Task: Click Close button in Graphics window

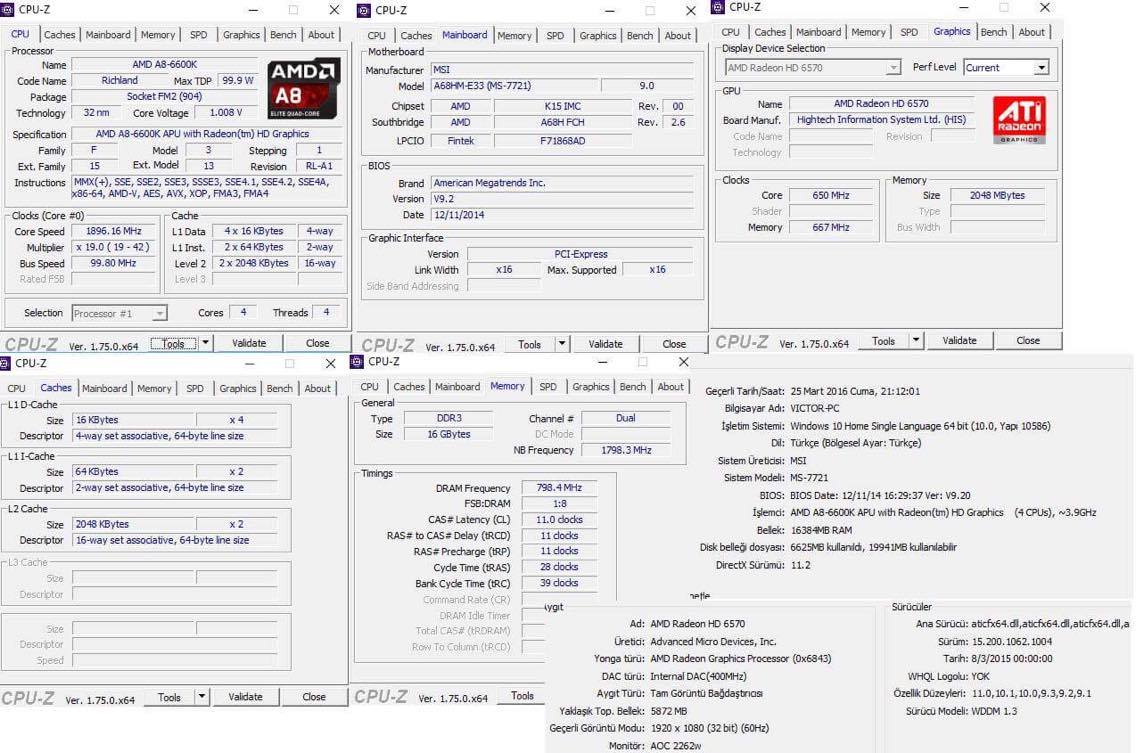Action: click(1028, 341)
